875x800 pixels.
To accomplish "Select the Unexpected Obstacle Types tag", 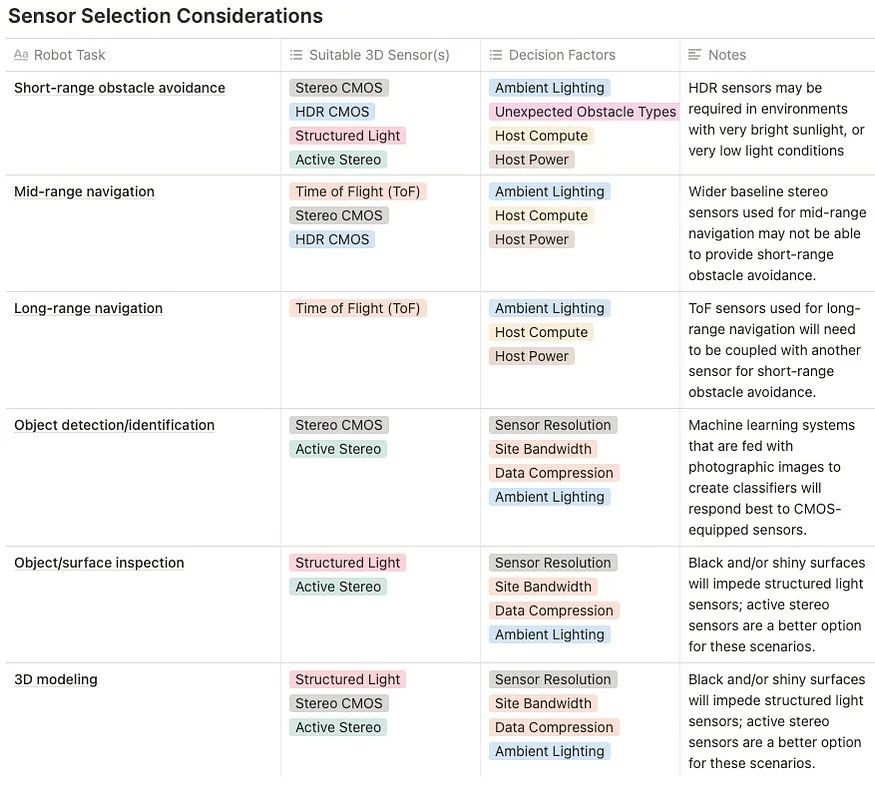I will [585, 112].
